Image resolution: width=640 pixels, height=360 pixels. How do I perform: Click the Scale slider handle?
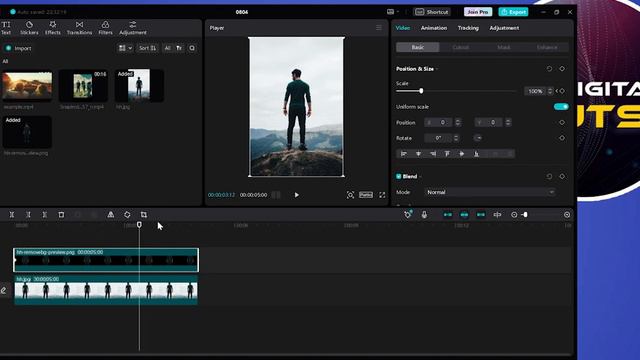click(x=421, y=91)
